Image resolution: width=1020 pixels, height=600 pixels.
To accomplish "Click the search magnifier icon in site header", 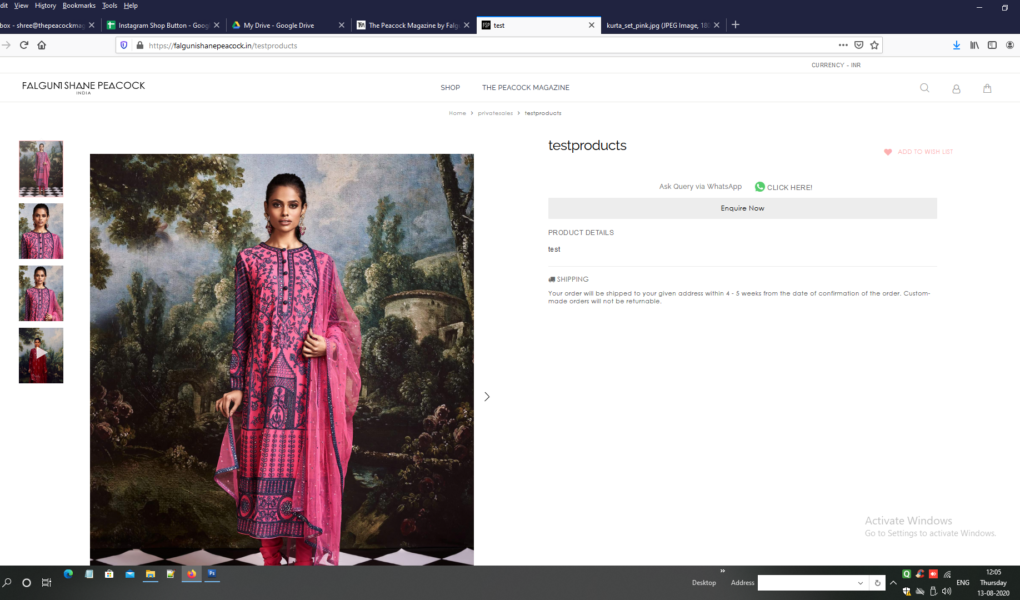I will [924, 88].
